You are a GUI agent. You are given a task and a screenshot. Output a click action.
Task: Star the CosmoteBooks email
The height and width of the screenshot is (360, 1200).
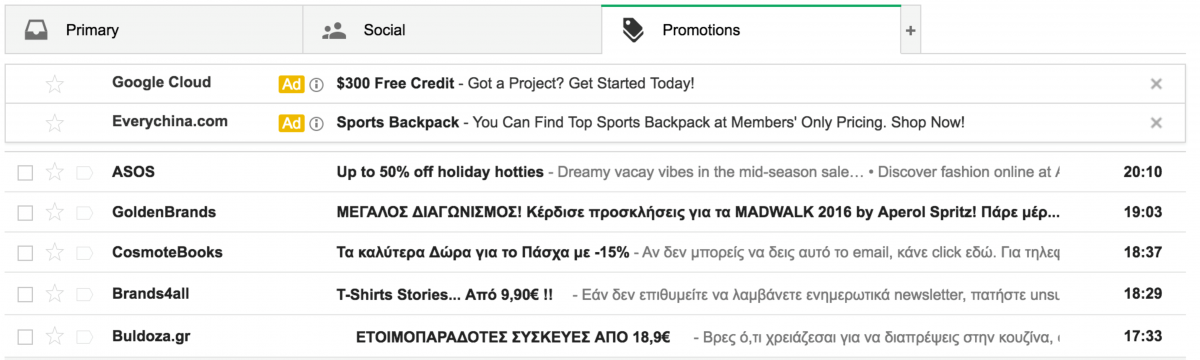click(55, 253)
